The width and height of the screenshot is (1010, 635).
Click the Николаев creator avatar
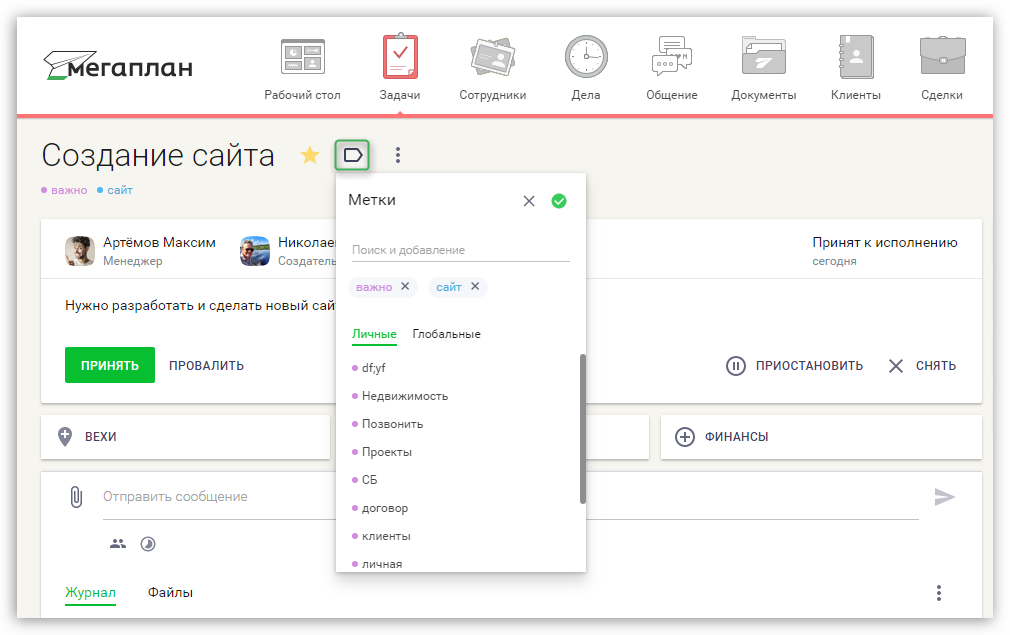pos(255,251)
